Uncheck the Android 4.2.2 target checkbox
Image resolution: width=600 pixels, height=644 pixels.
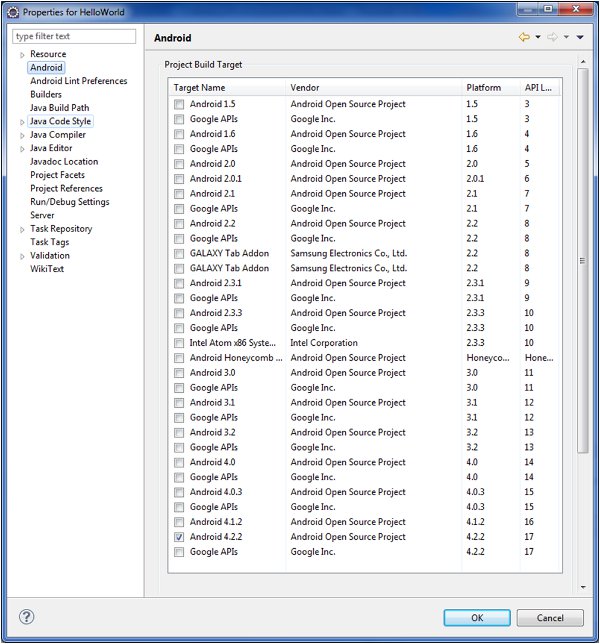[x=179, y=537]
